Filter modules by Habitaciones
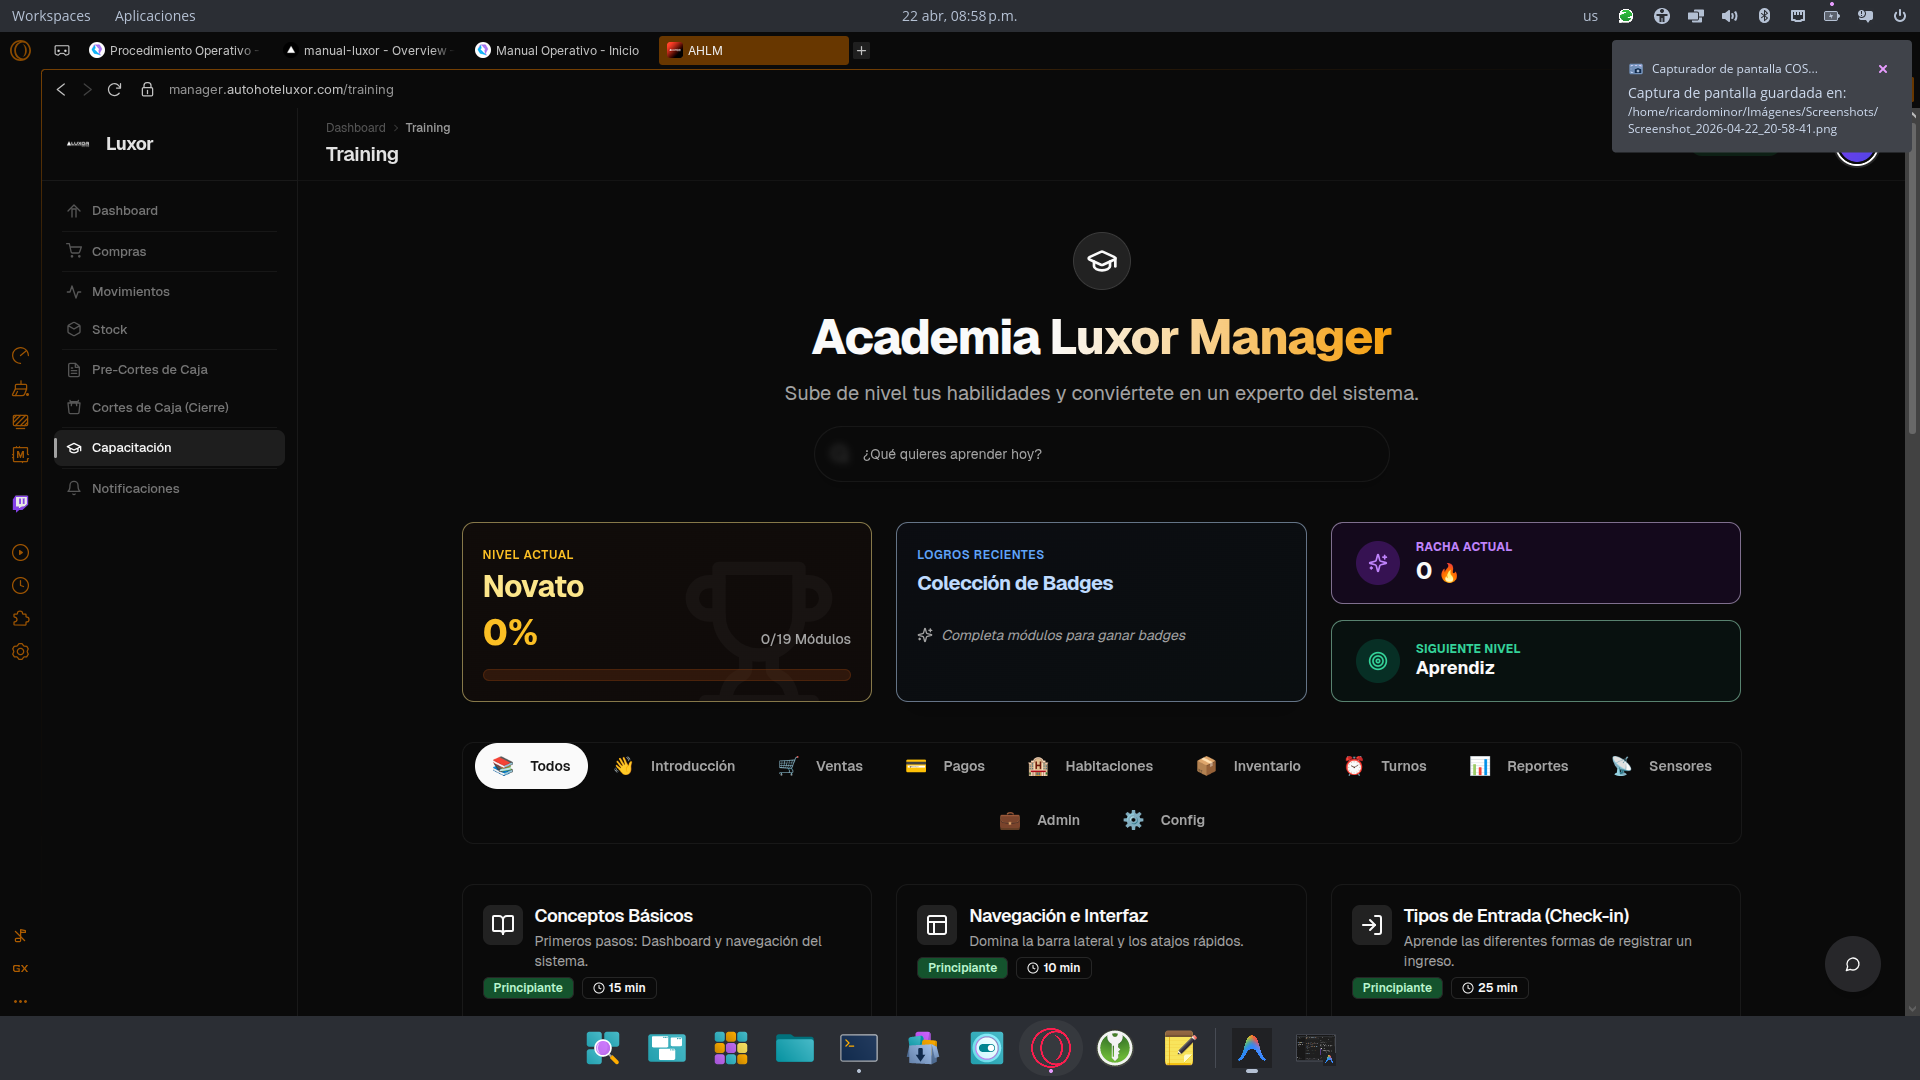The width and height of the screenshot is (1920, 1080). (x=1090, y=766)
